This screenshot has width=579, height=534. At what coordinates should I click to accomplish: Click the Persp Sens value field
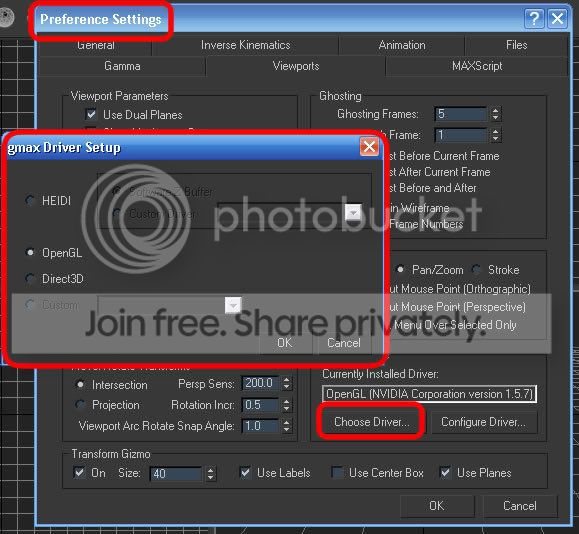[x=260, y=383]
